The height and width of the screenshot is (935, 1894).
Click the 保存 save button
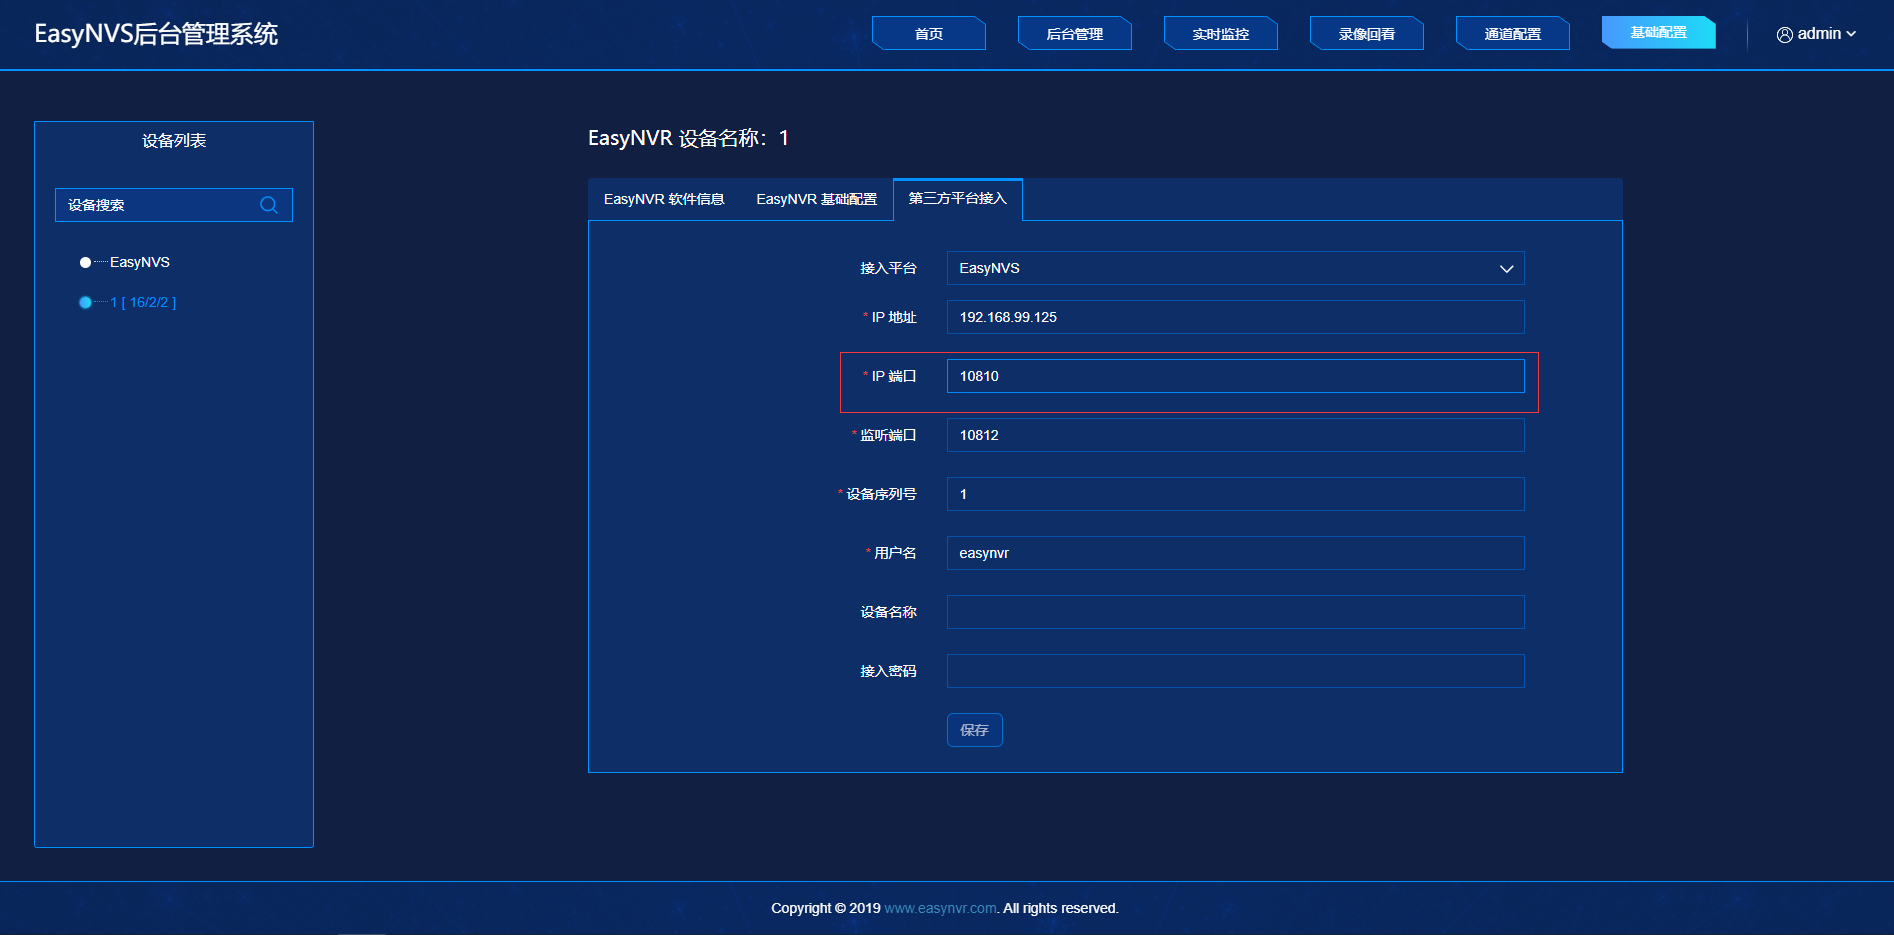(975, 730)
